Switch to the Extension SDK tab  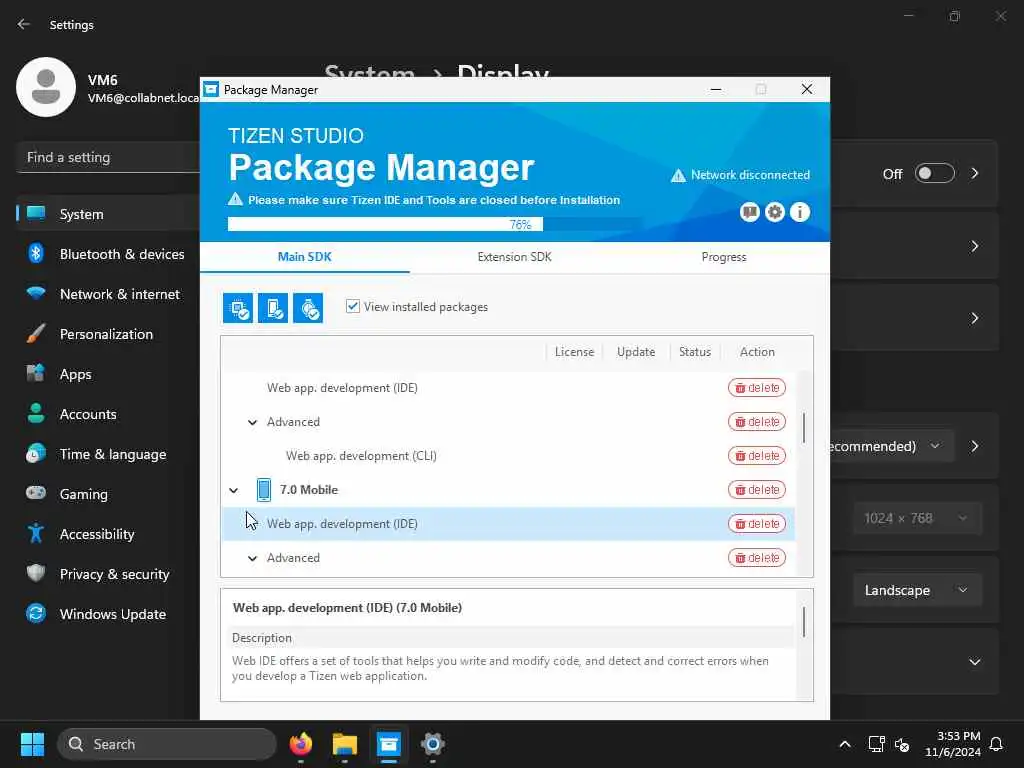pos(515,257)
